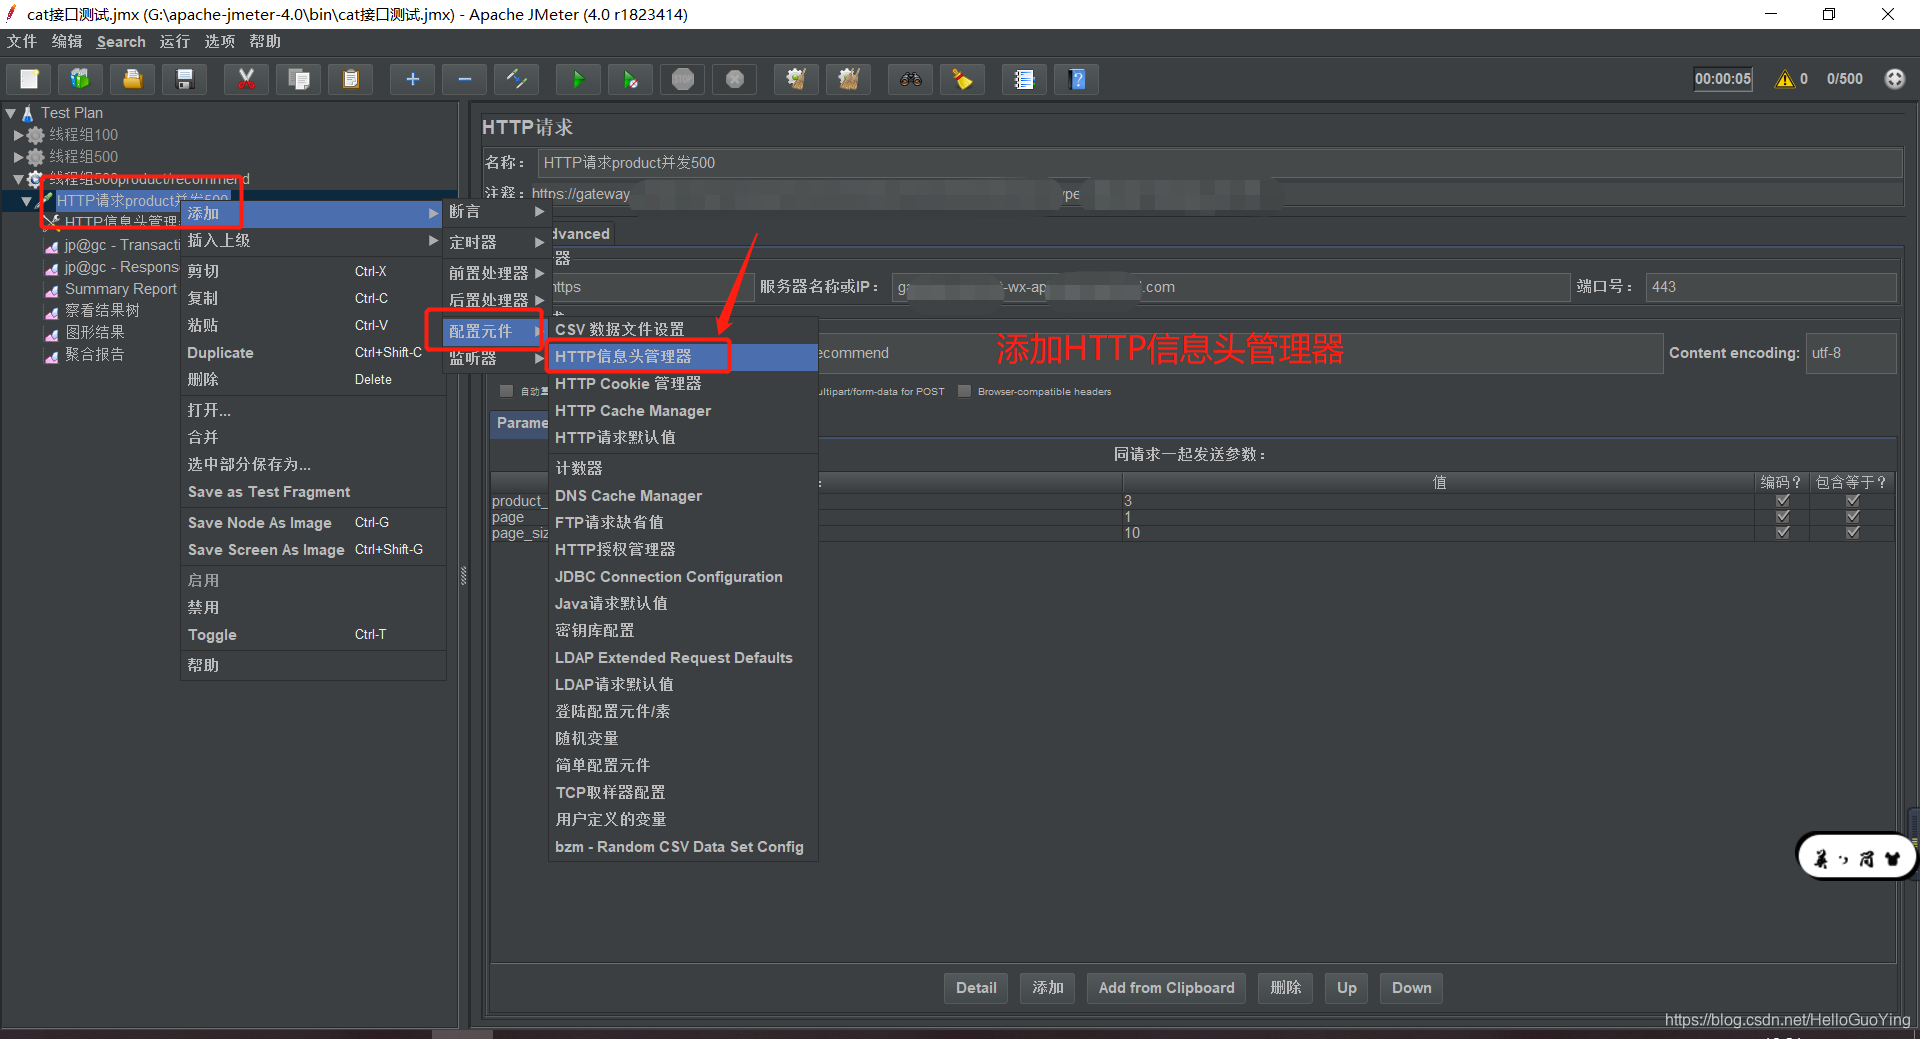Click the 添加 button below parameters table
1920x1039 pixels.
[1048, 988]
